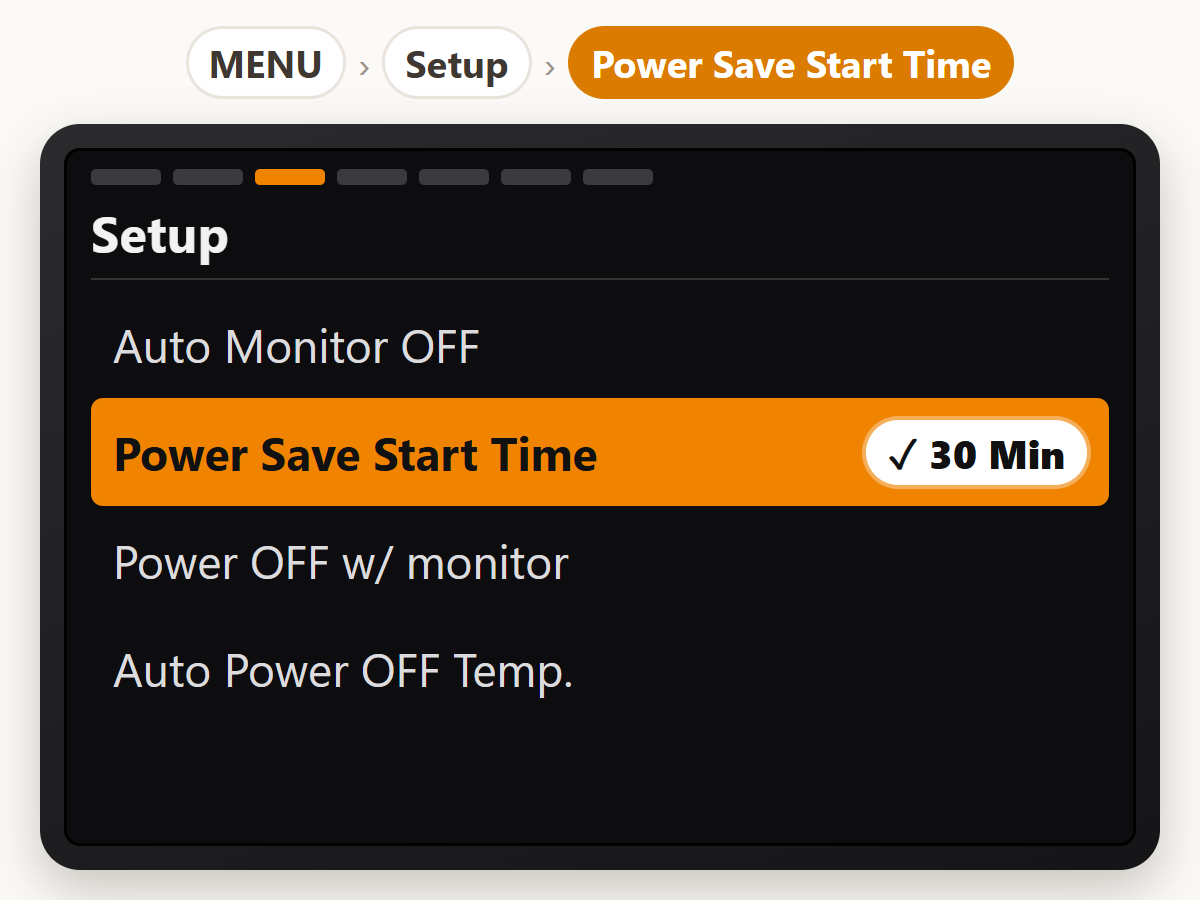Switch to the fourth page indicator tab
The image size is (1200, 900).
[372, 177]
